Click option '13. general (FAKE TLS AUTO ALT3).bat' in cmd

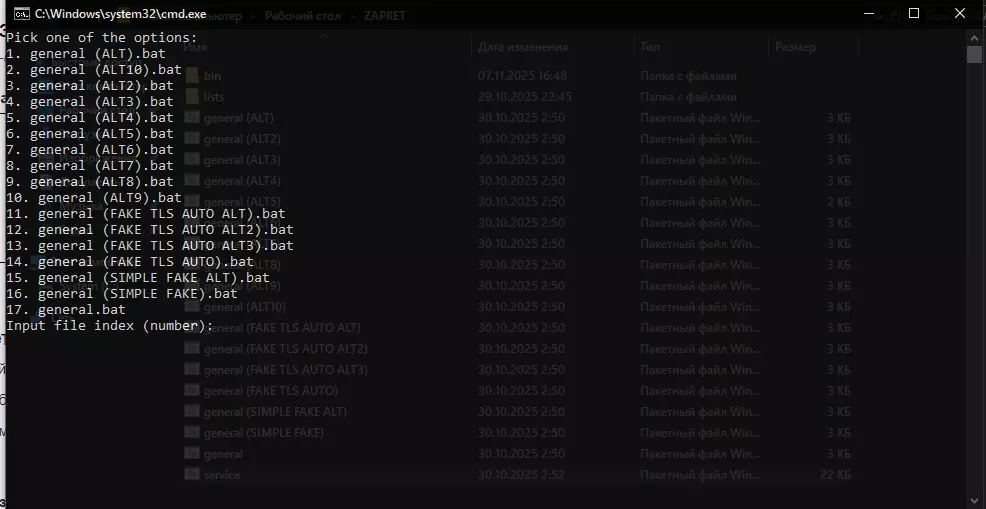click(x=150, y=246)
